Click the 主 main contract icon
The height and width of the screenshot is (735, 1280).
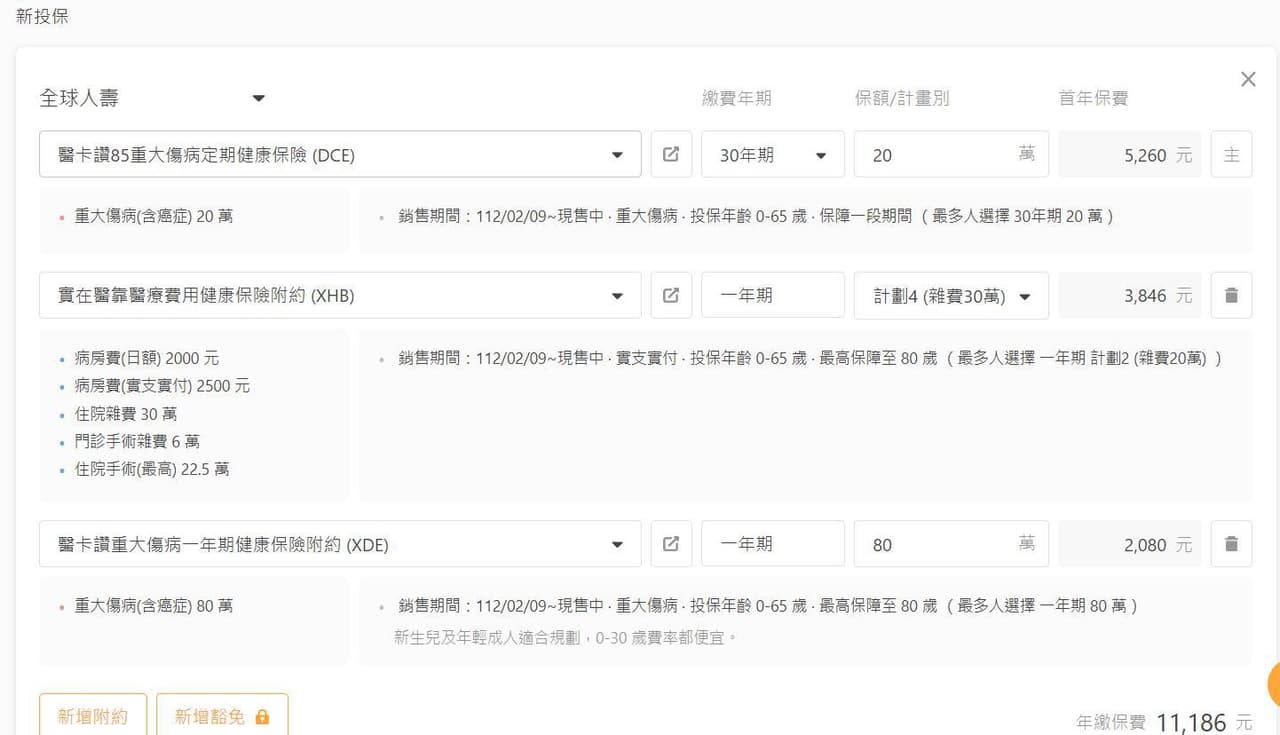1231,155
